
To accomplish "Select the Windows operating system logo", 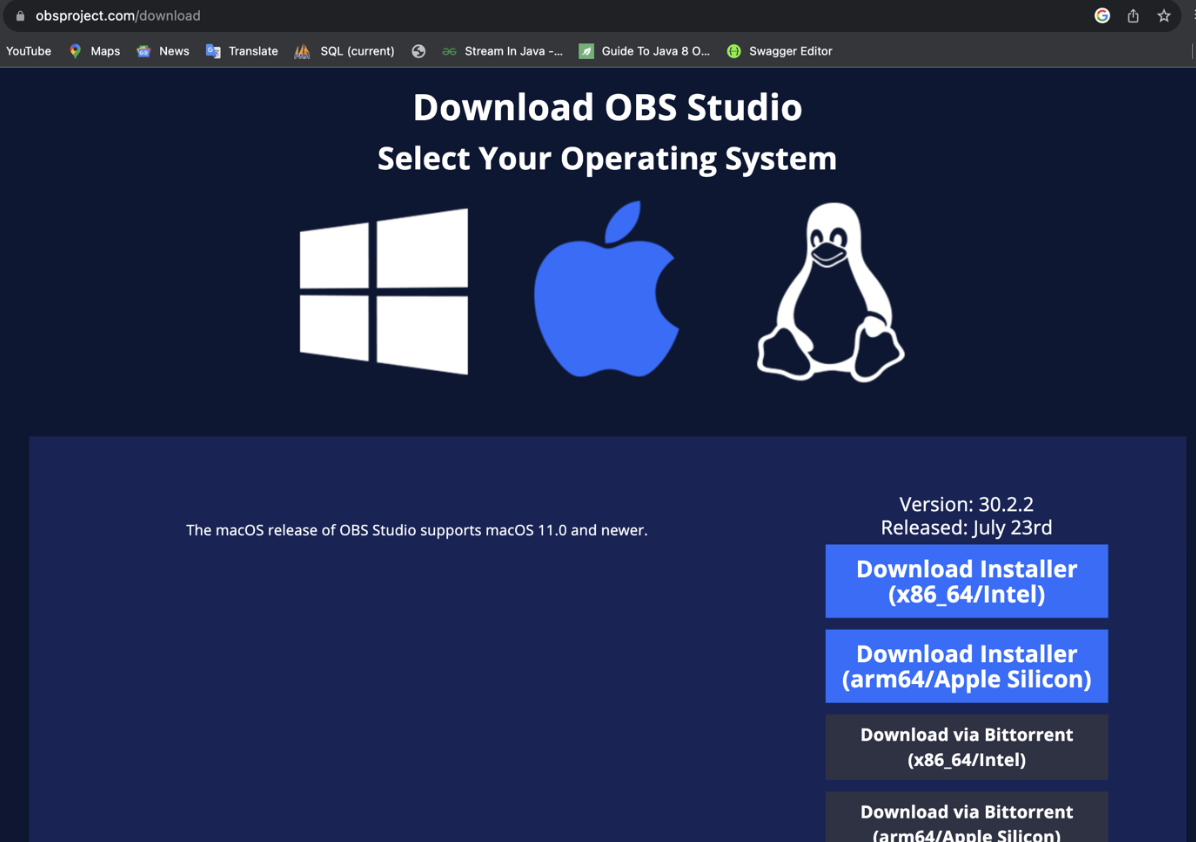I will tap(384, 291).
